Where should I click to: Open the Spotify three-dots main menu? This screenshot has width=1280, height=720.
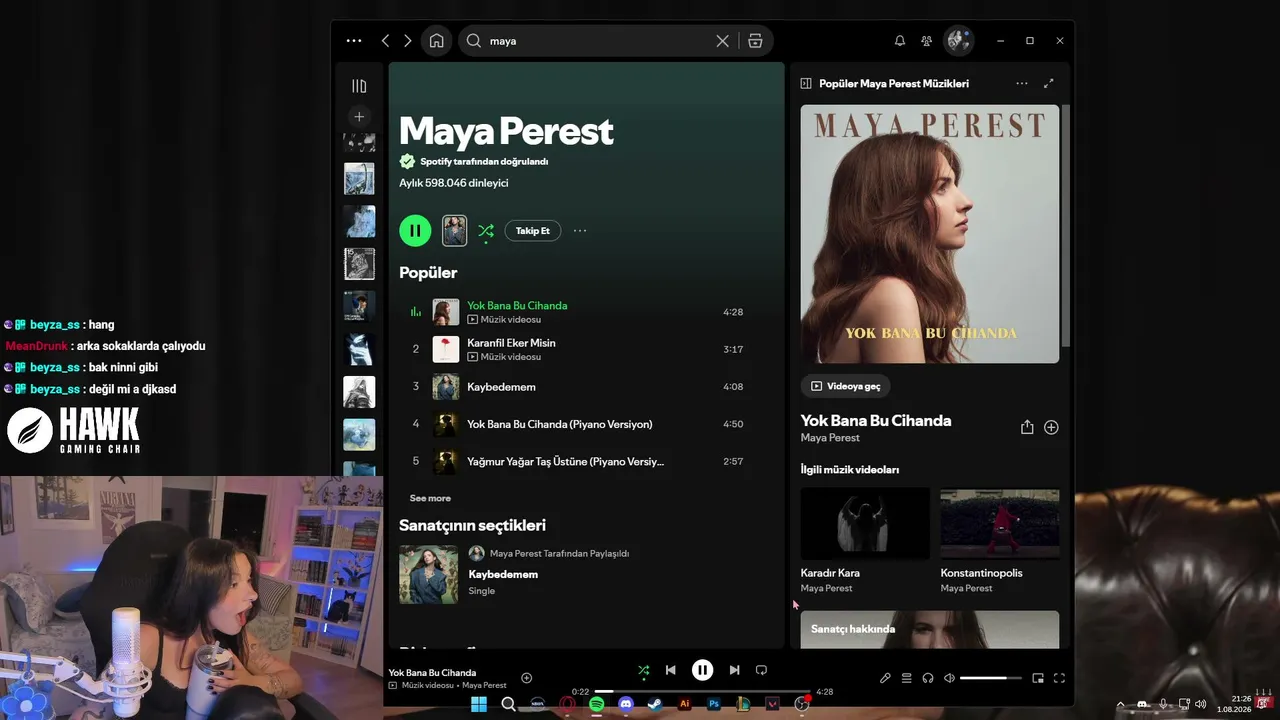click(x=354, y=41)
